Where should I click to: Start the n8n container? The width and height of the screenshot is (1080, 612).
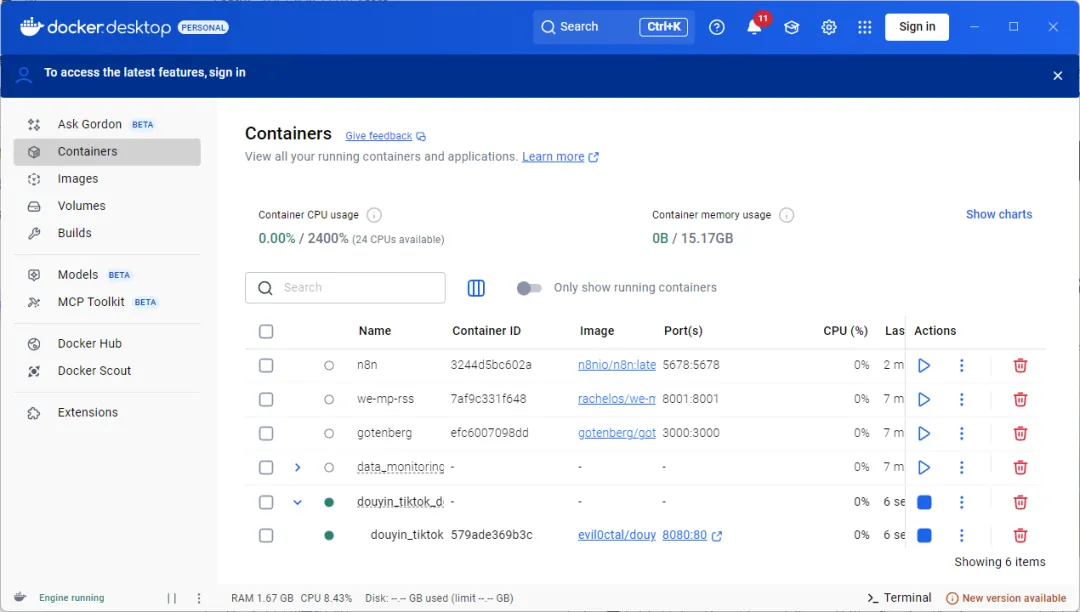click(x=924, y=366)
